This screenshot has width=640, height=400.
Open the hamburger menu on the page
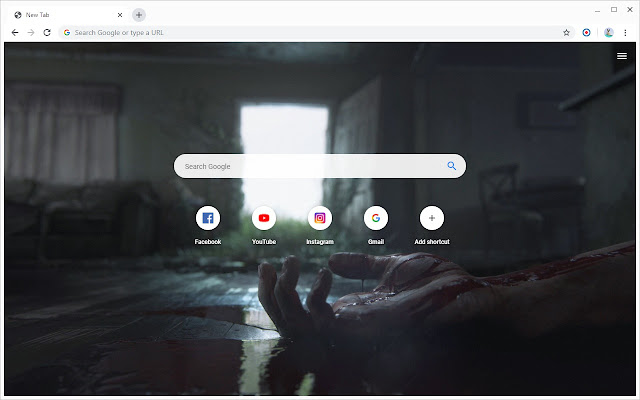click(622, 56)
